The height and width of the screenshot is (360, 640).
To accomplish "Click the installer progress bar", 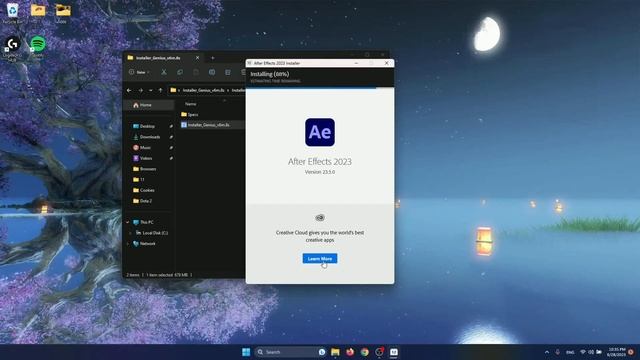I will click(x=320, y=87).
